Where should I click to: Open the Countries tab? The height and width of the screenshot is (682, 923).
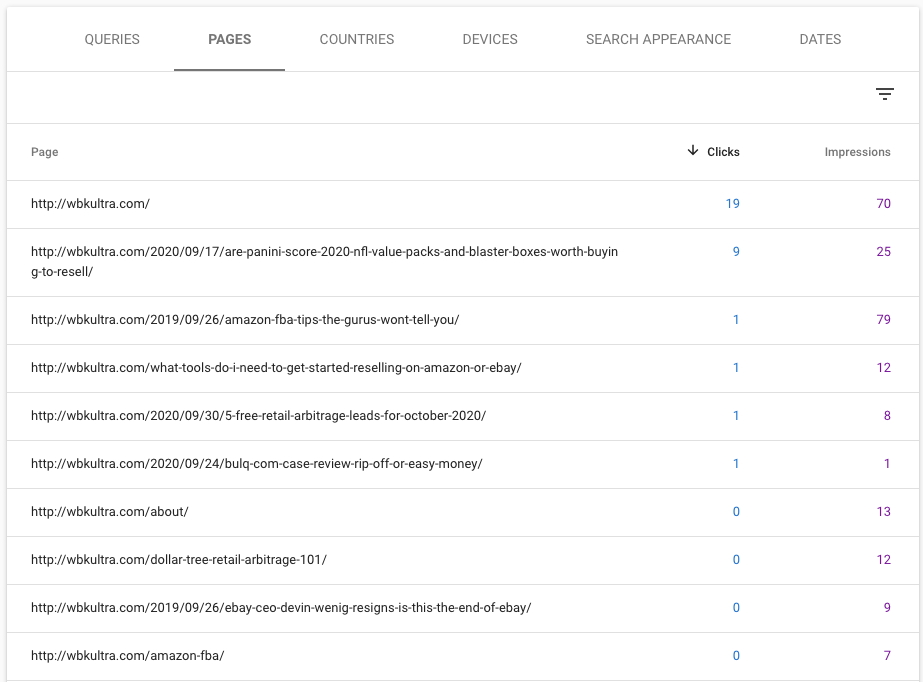point(357,39)
